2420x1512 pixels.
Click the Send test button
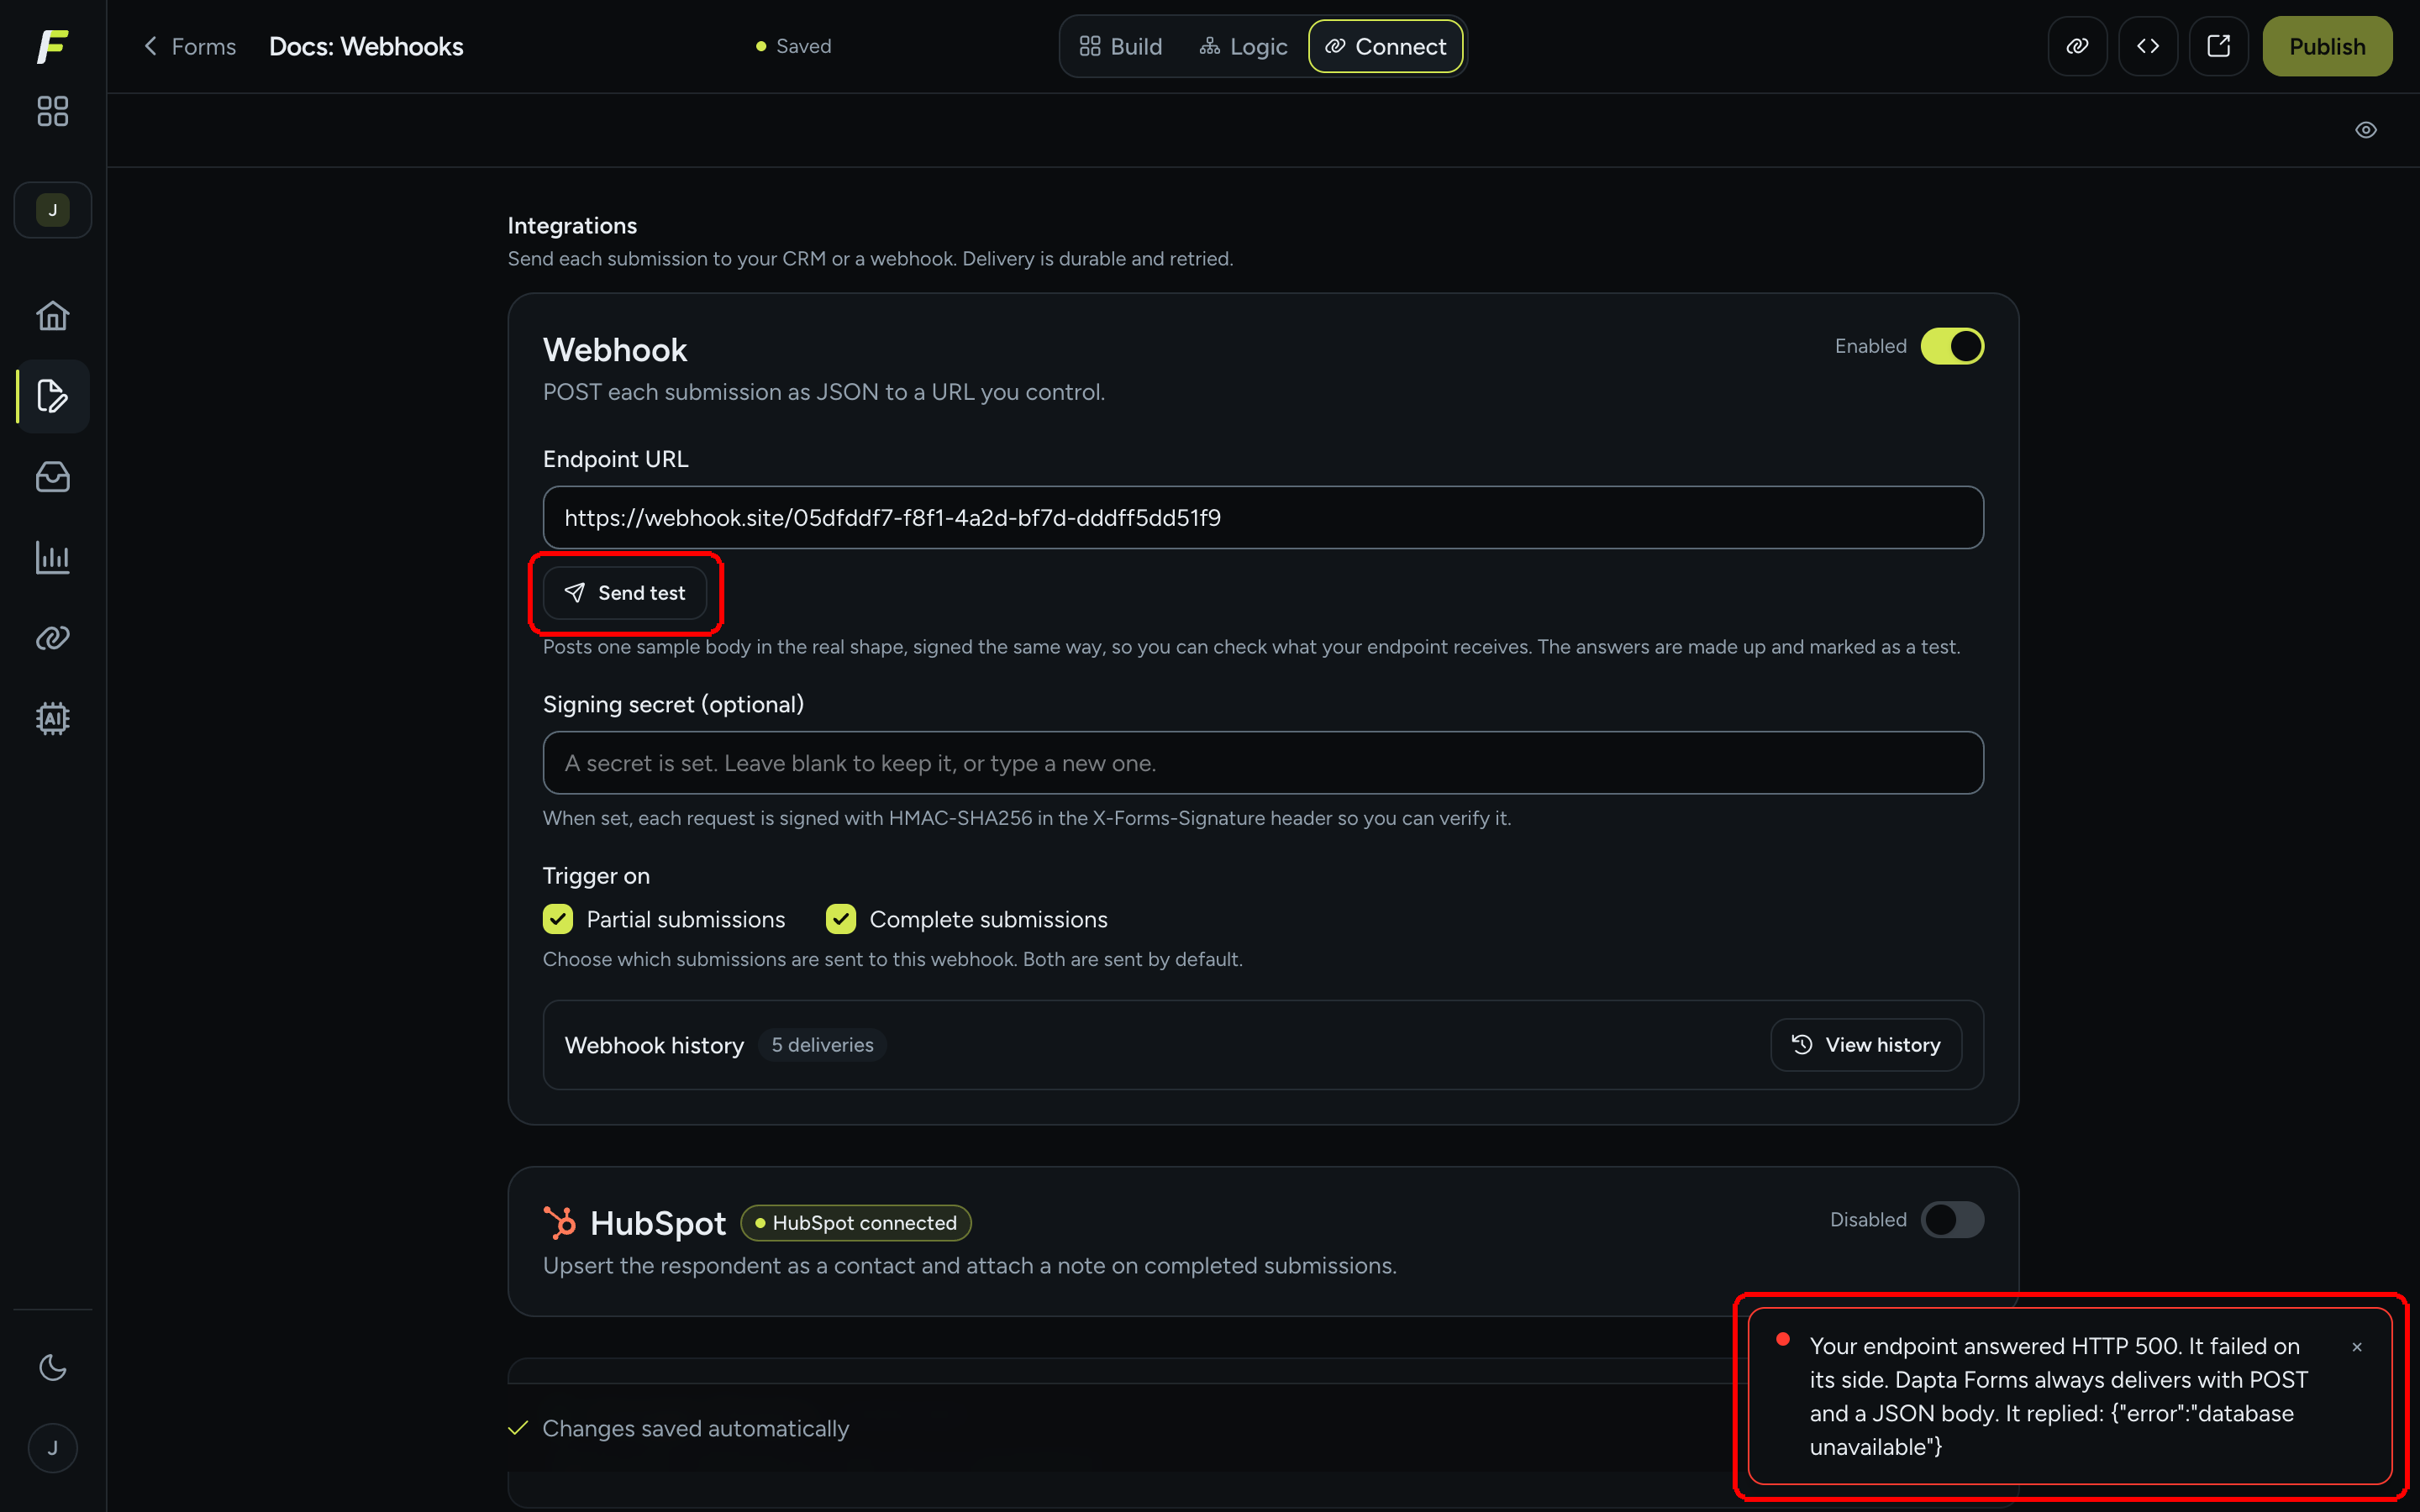(x=625, y=593)
